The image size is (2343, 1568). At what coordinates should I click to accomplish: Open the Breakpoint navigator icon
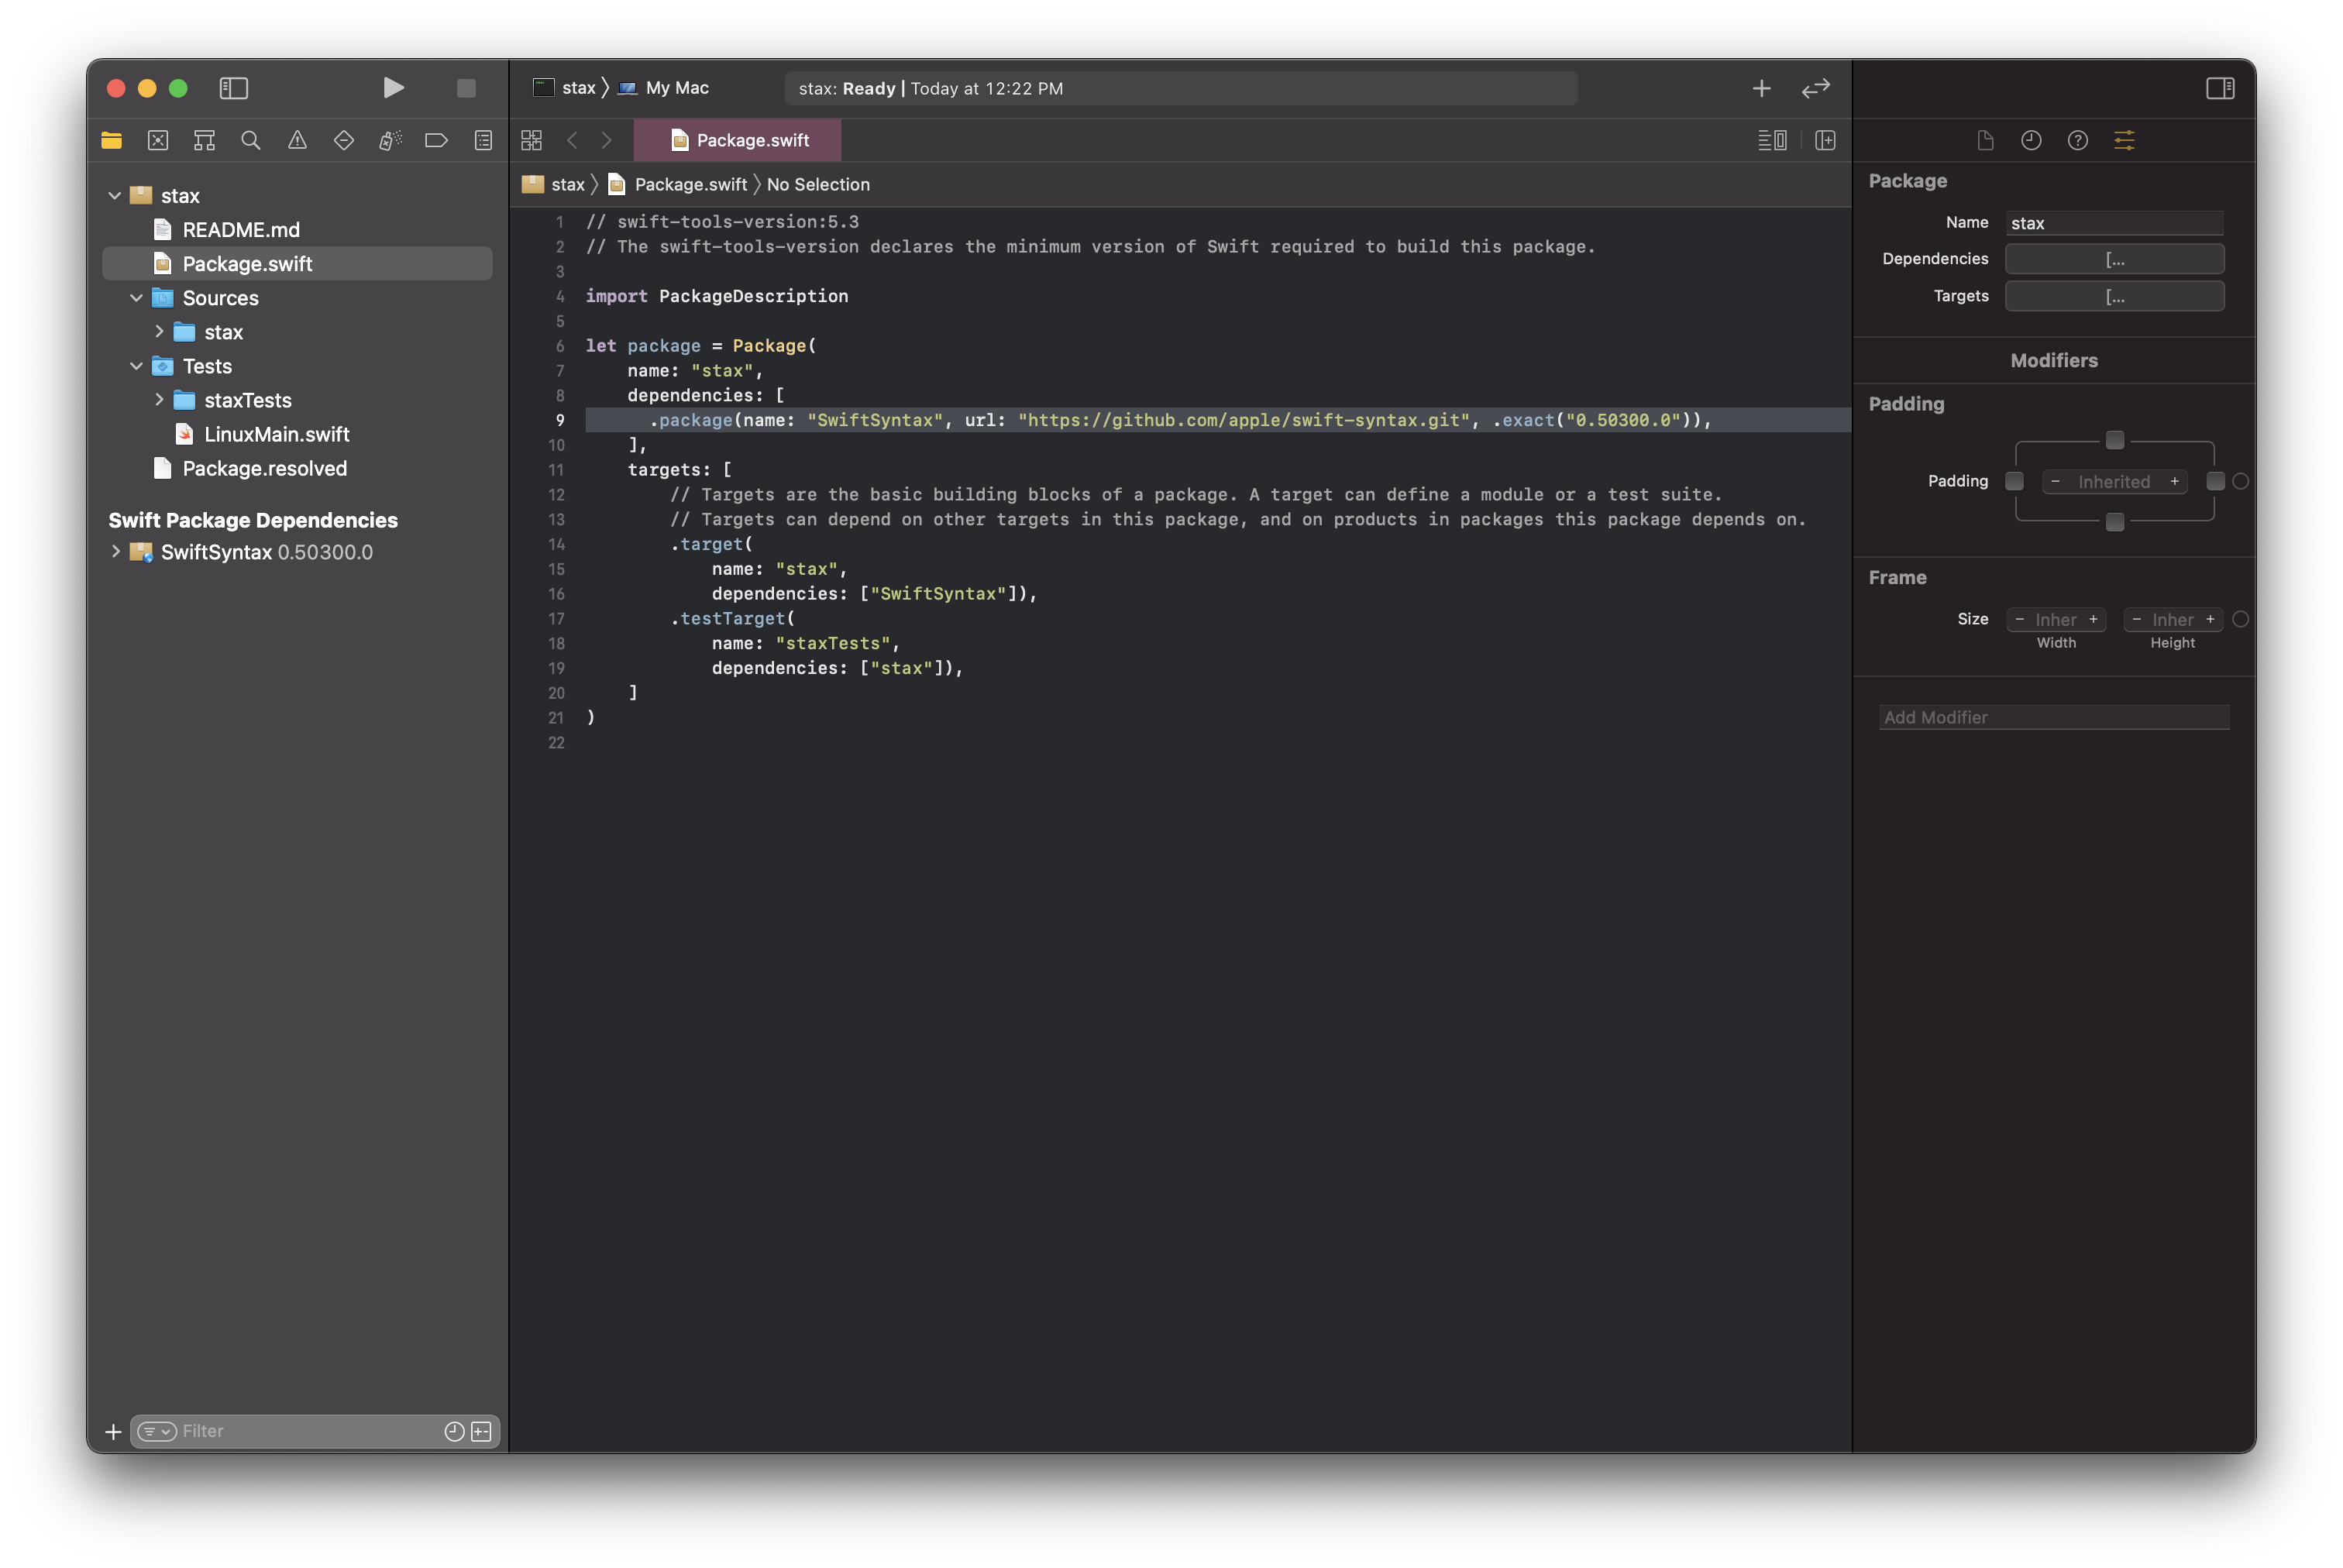pyautogui.click(x=436, y=140)
